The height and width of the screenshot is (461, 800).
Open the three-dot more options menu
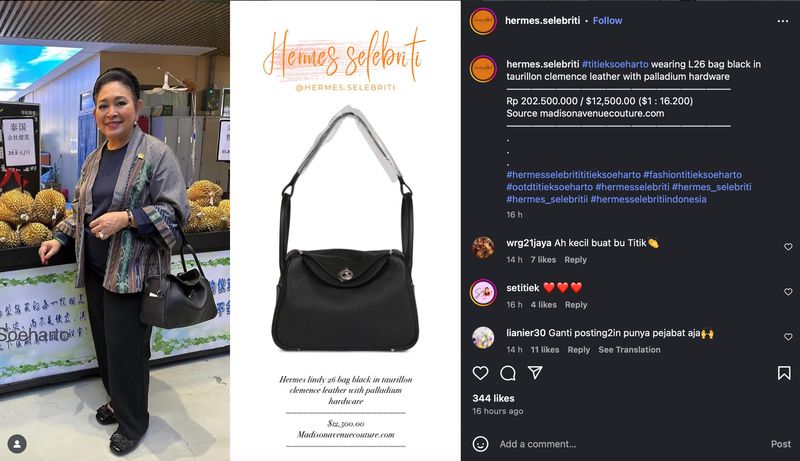coord(783,21)
